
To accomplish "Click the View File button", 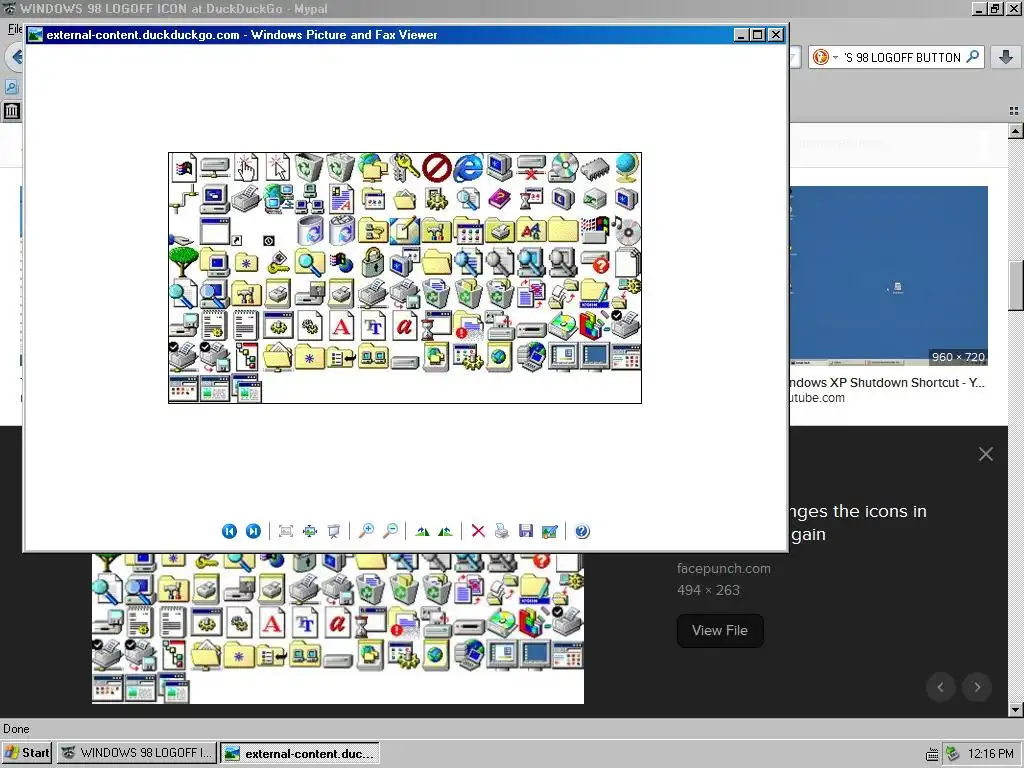I will point(720,630).
